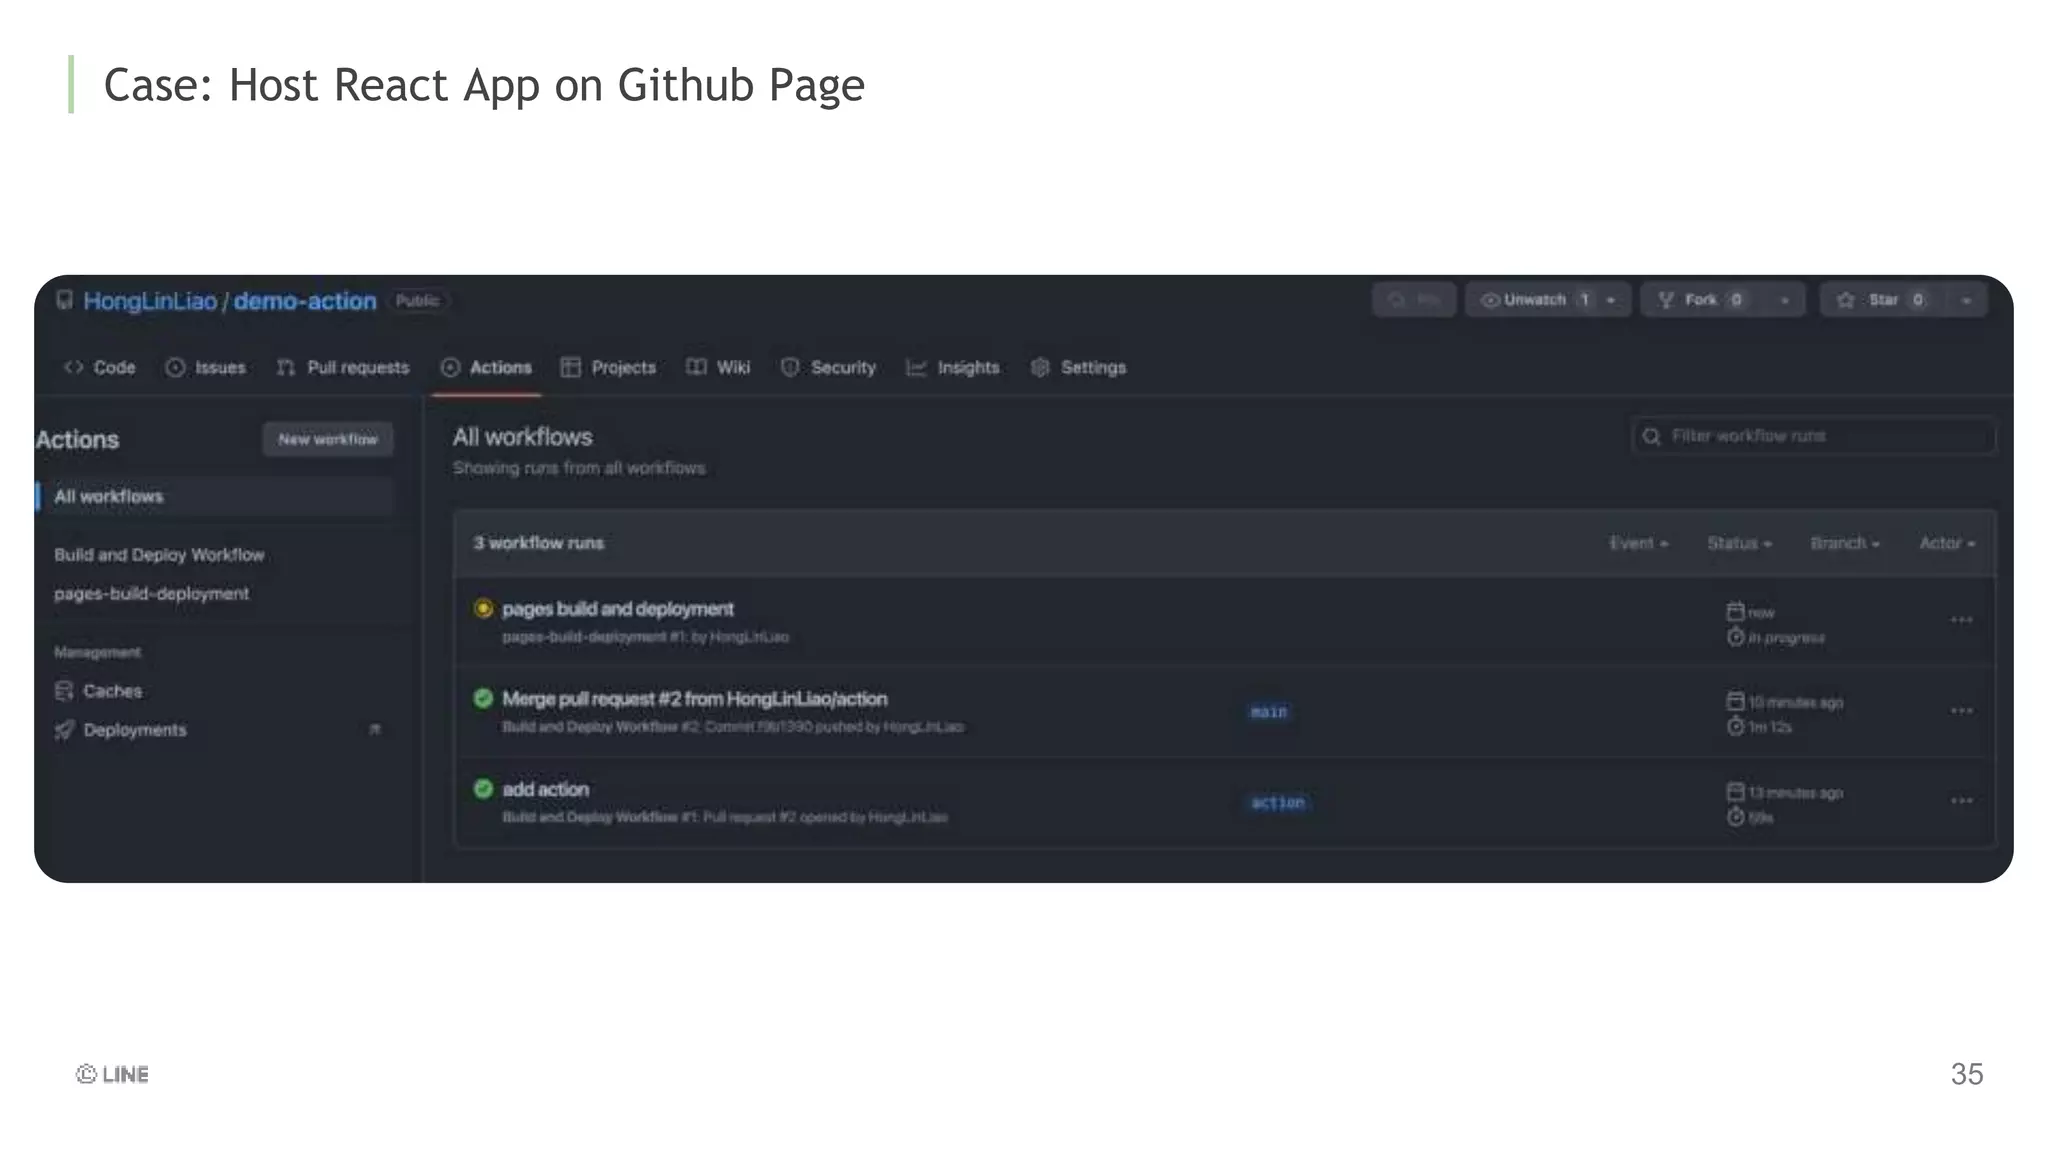Open Deployments with rocket icon
2048x1152 pixels.
click(x=134, y=730)
